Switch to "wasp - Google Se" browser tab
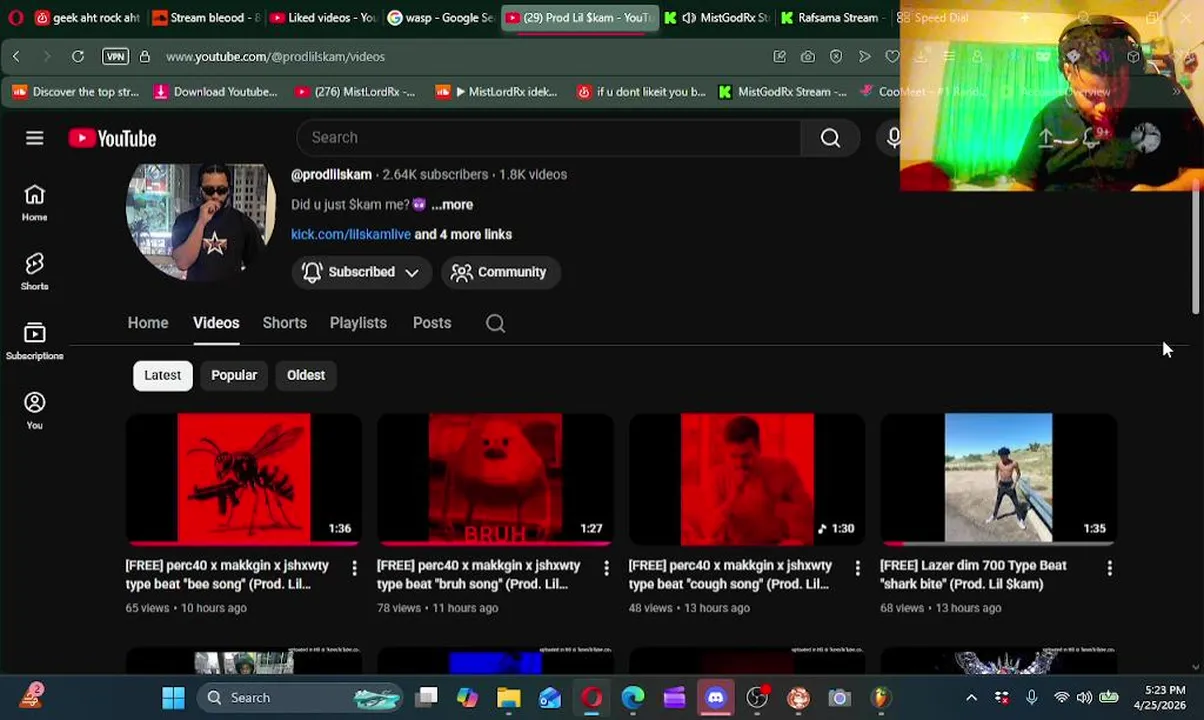Screen dimensions: 1204x720 440,17
